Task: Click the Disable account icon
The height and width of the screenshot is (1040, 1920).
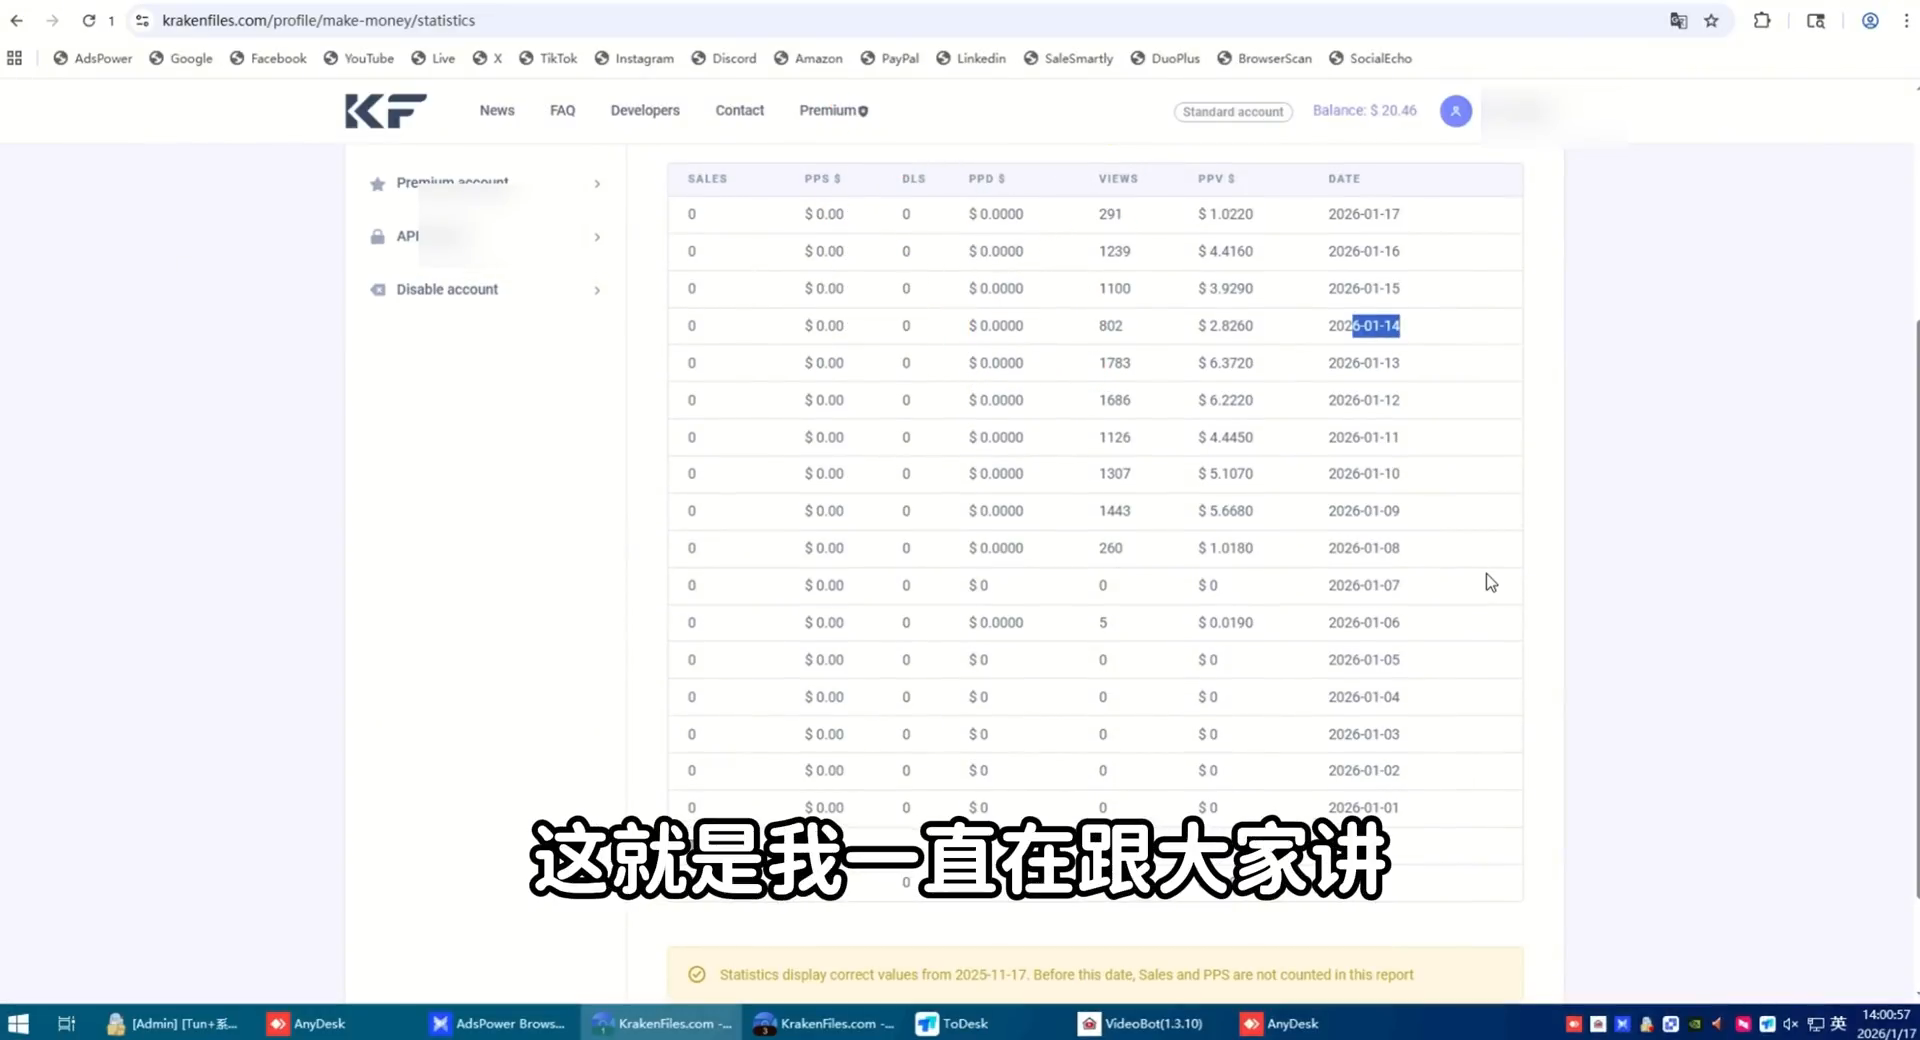Action: (377, 290)
